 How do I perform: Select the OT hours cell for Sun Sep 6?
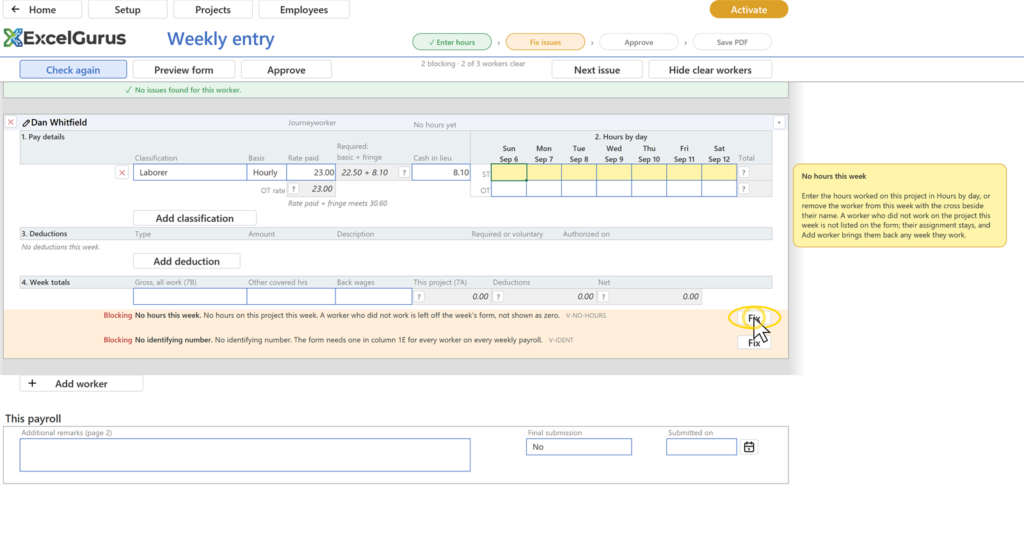click(x=509, y=189)
